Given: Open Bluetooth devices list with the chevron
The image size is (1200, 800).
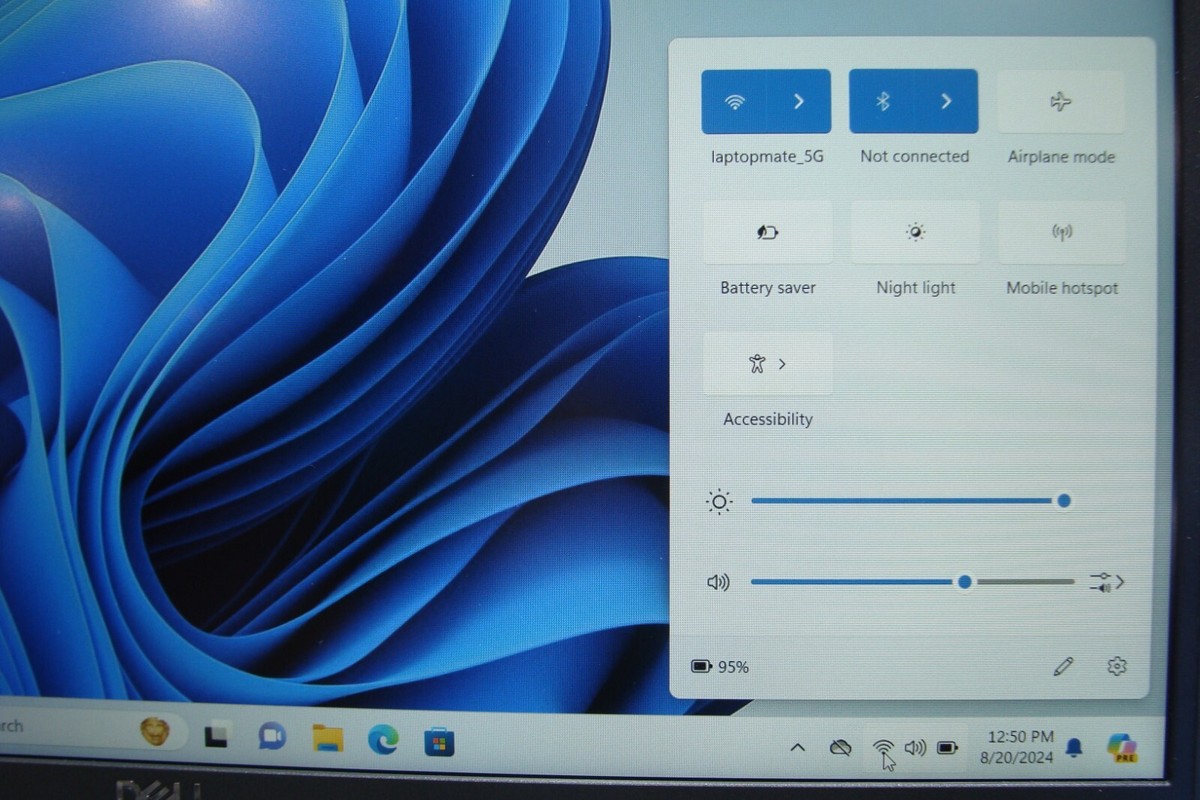Looking at the screenshot, I should click(x=946, y=101).
